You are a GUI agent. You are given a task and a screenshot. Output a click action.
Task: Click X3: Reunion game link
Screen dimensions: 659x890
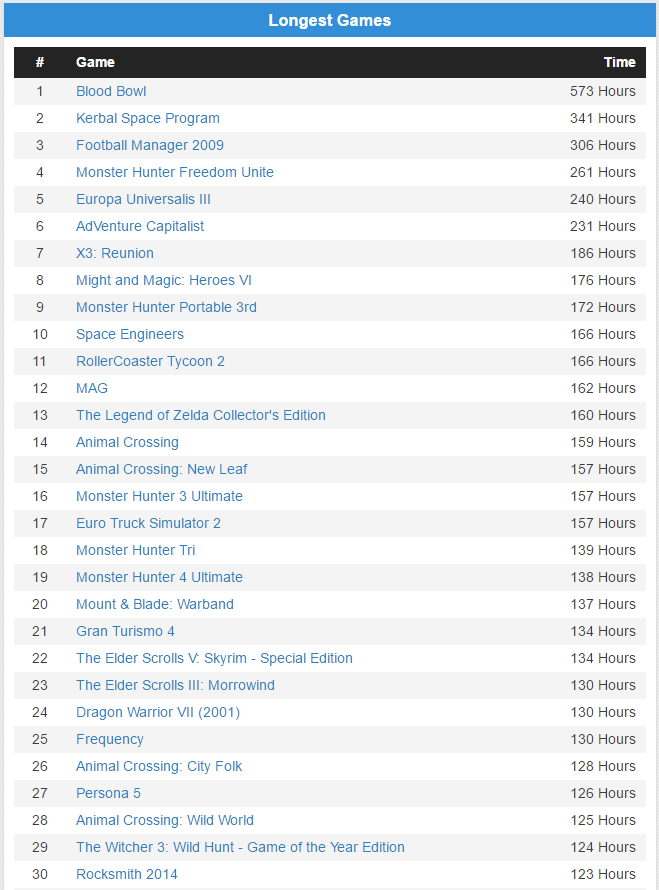(x=115, y=253)
